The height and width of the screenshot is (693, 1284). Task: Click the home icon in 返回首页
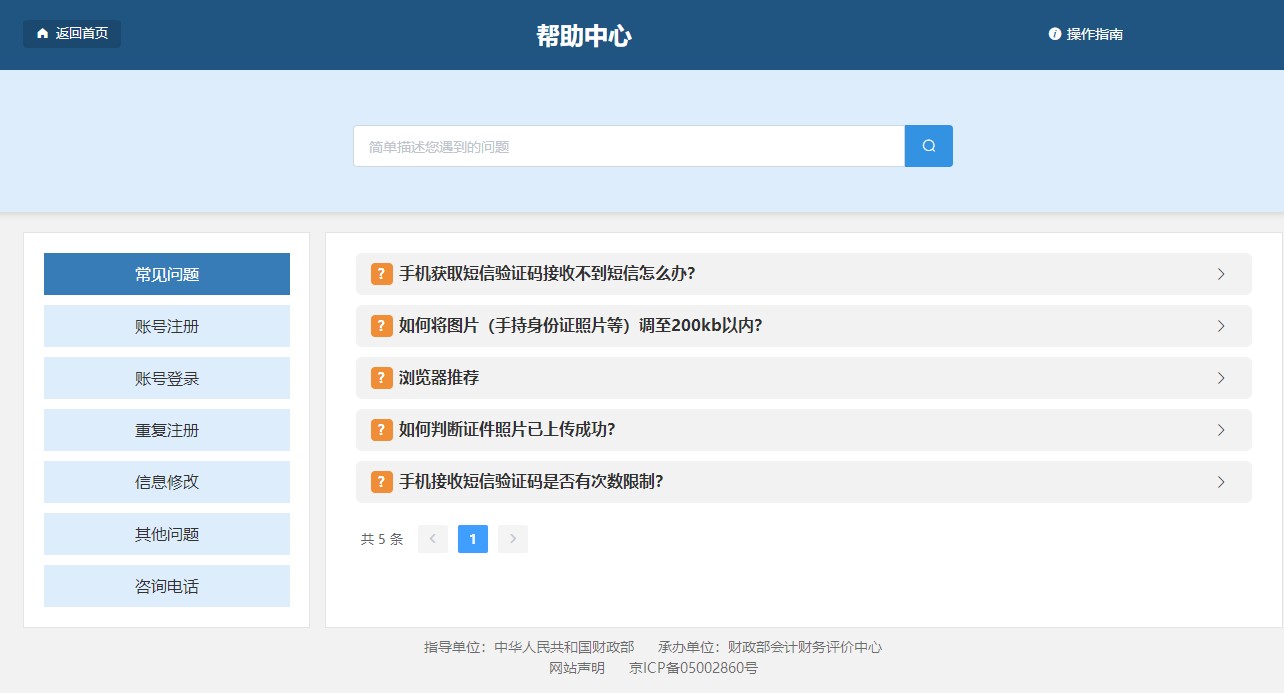coord(42,34)
